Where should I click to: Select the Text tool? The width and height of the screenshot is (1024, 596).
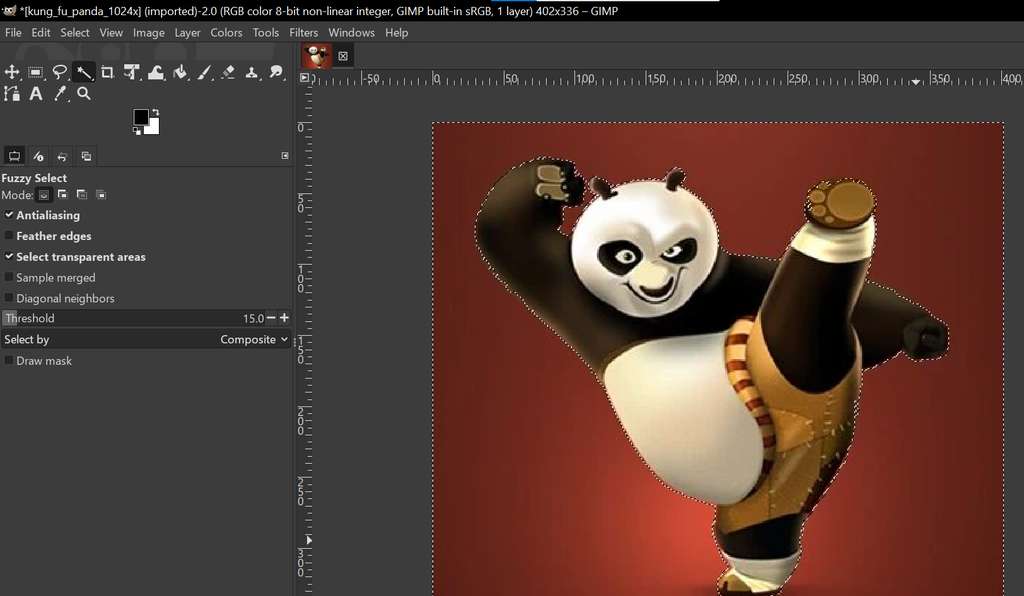pos(36,94)
